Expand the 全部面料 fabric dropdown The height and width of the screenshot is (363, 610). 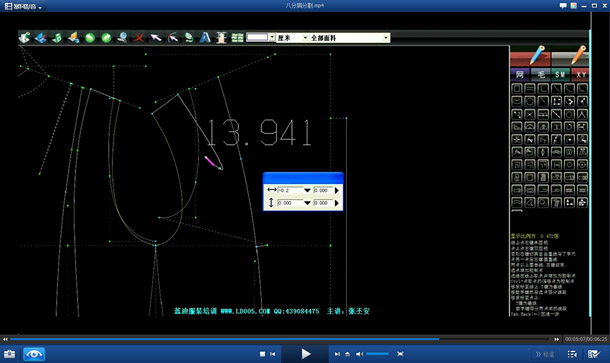point(349,38)
